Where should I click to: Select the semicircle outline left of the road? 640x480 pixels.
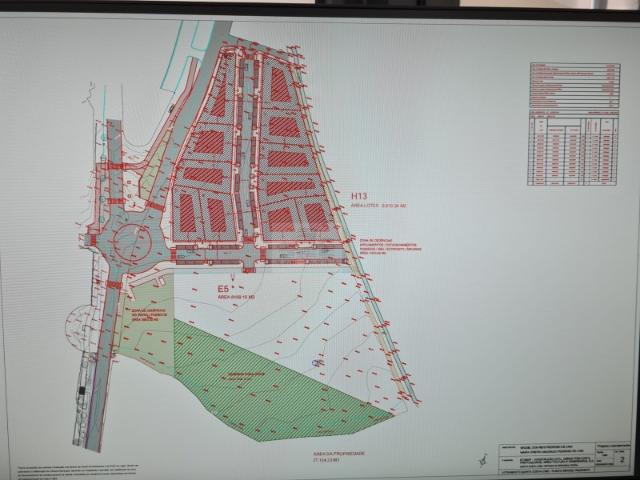pyautogui.click(x=78, y=325)
